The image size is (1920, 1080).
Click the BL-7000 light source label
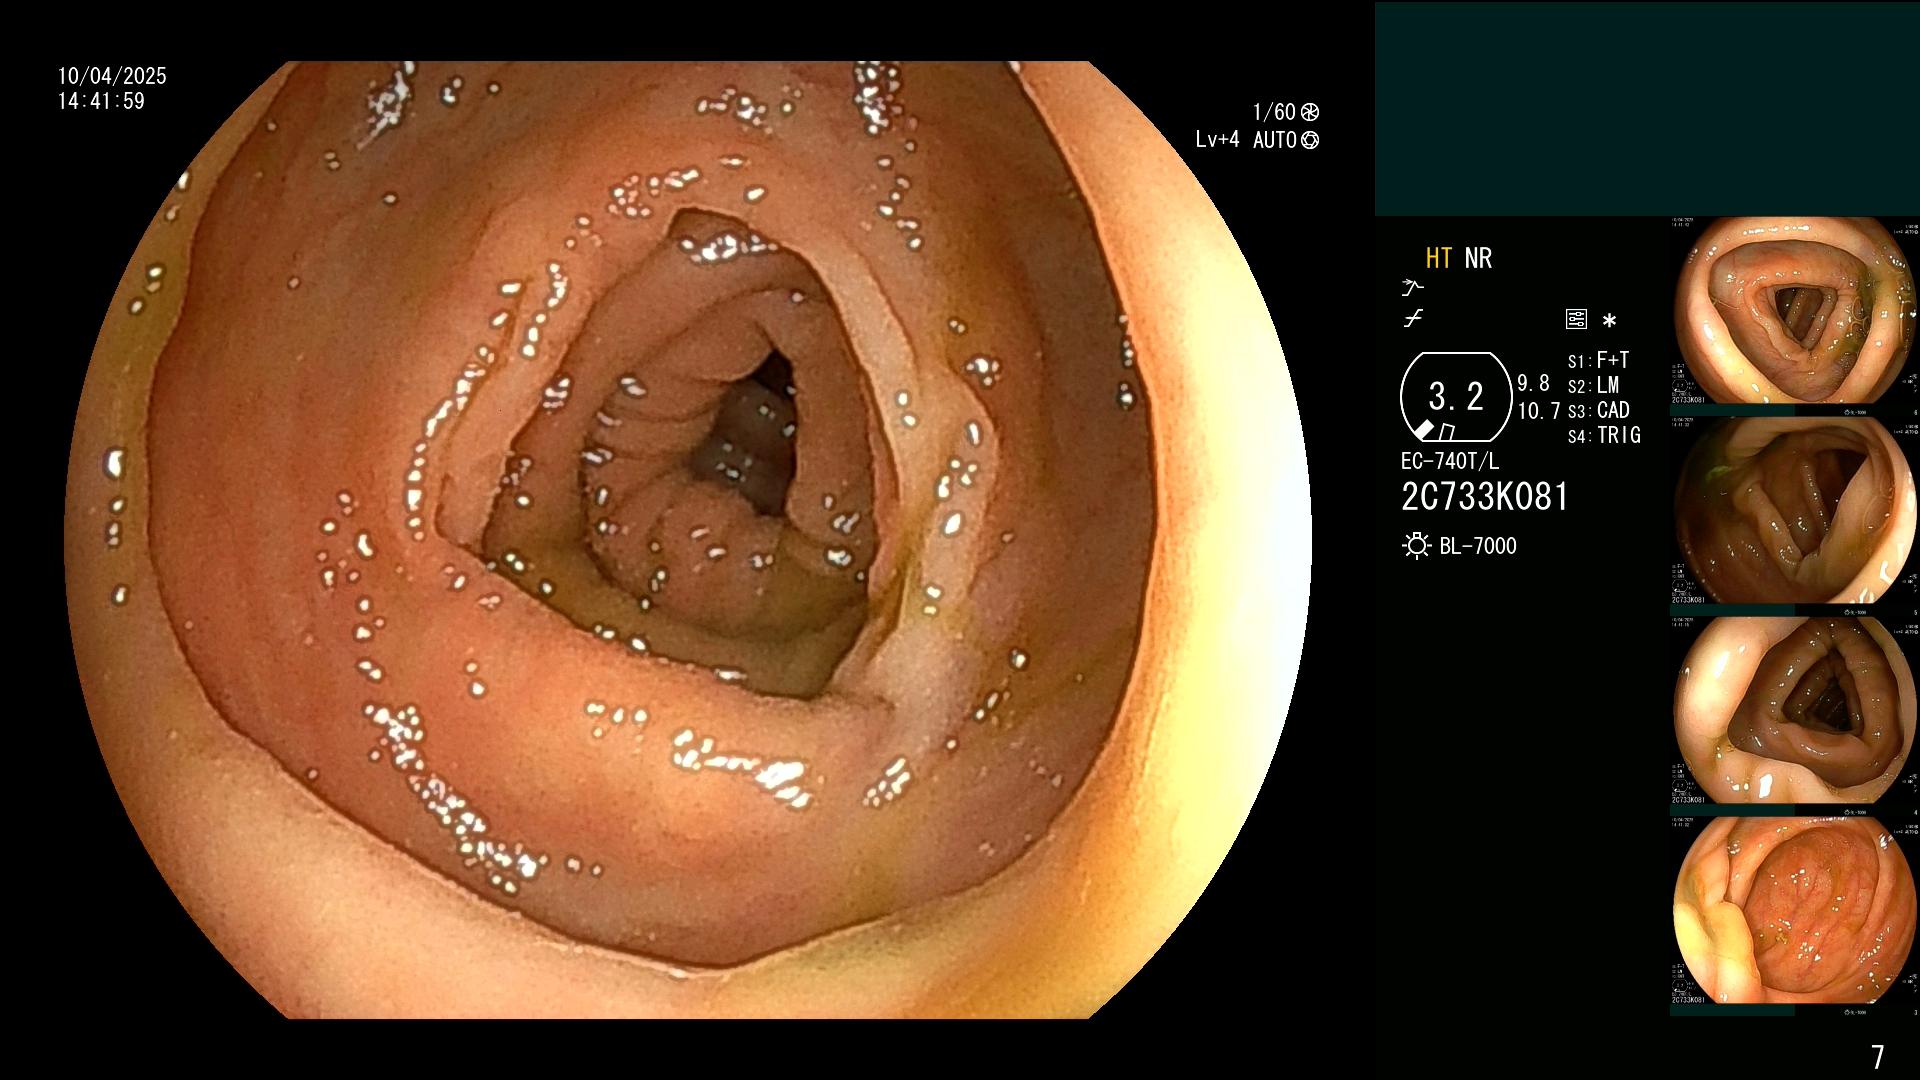pyautogui.click(x=1478, y=546)
